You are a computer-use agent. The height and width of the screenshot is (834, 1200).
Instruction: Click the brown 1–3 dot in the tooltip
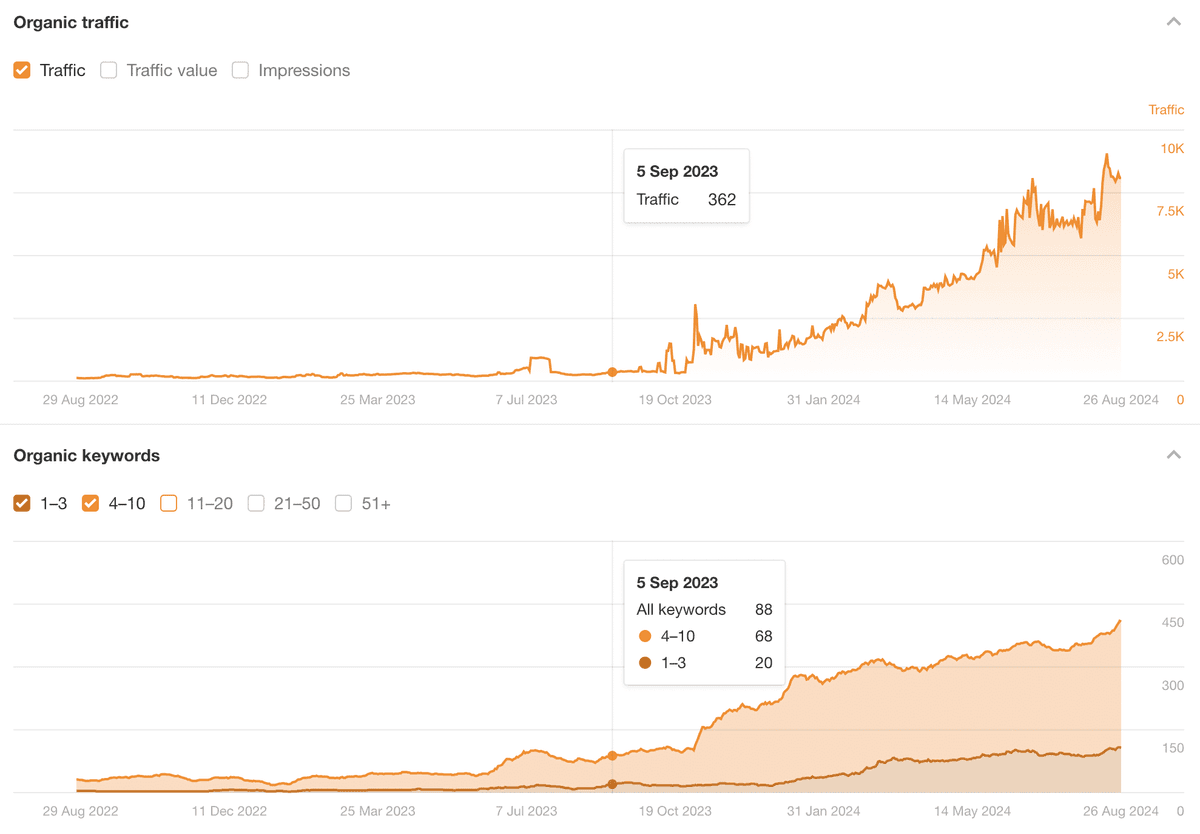click(x=645, y=663)
